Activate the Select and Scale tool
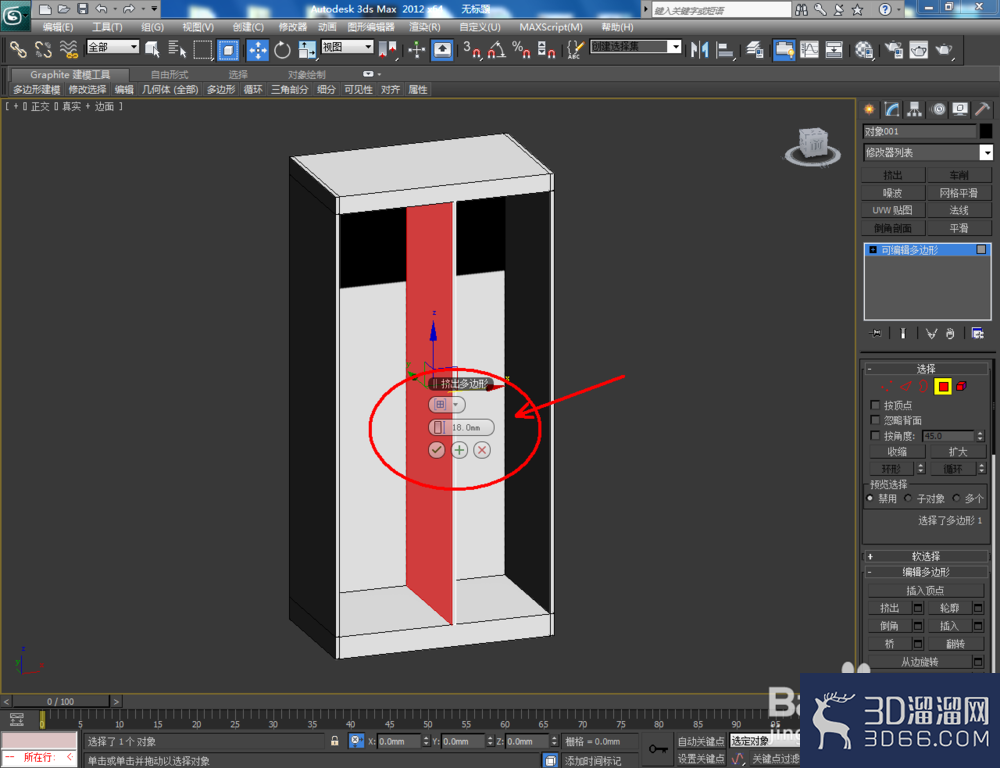This screenshot has width=1000, height=768. point(307,49)
